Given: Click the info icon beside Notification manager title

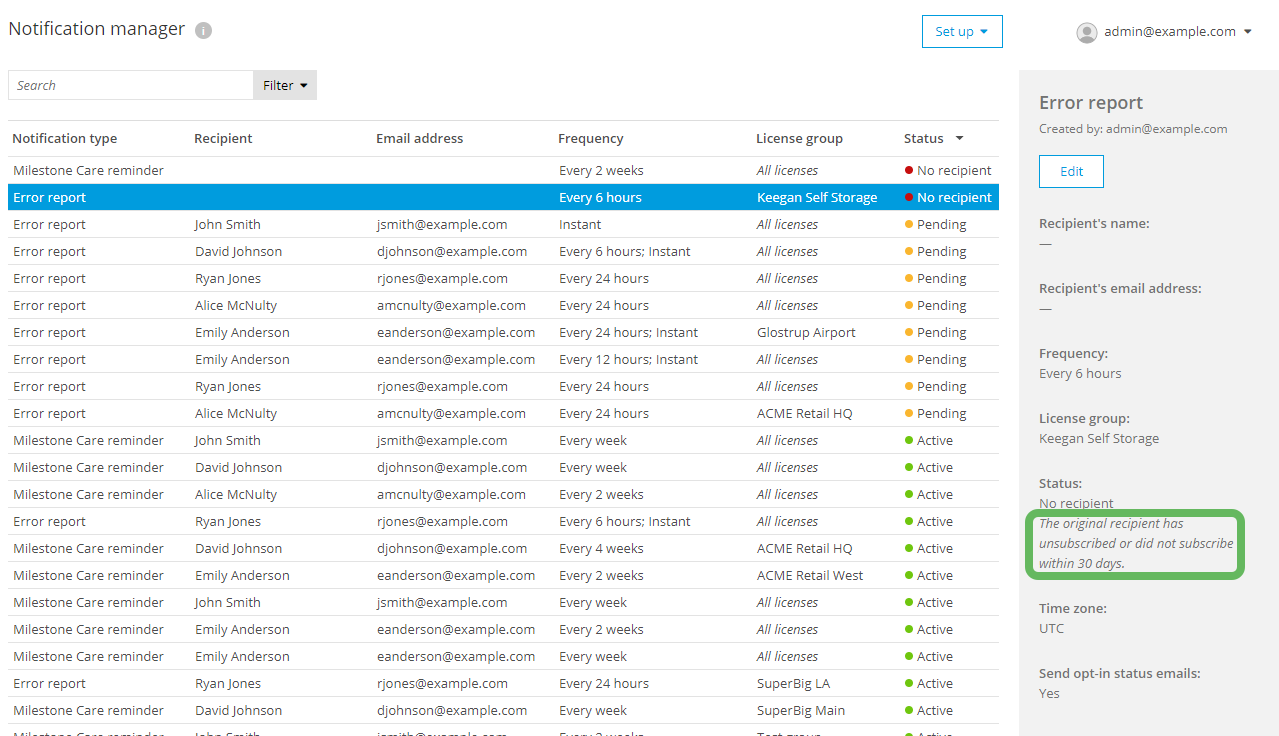Looking at the screenshot, I should coord(203,29).
